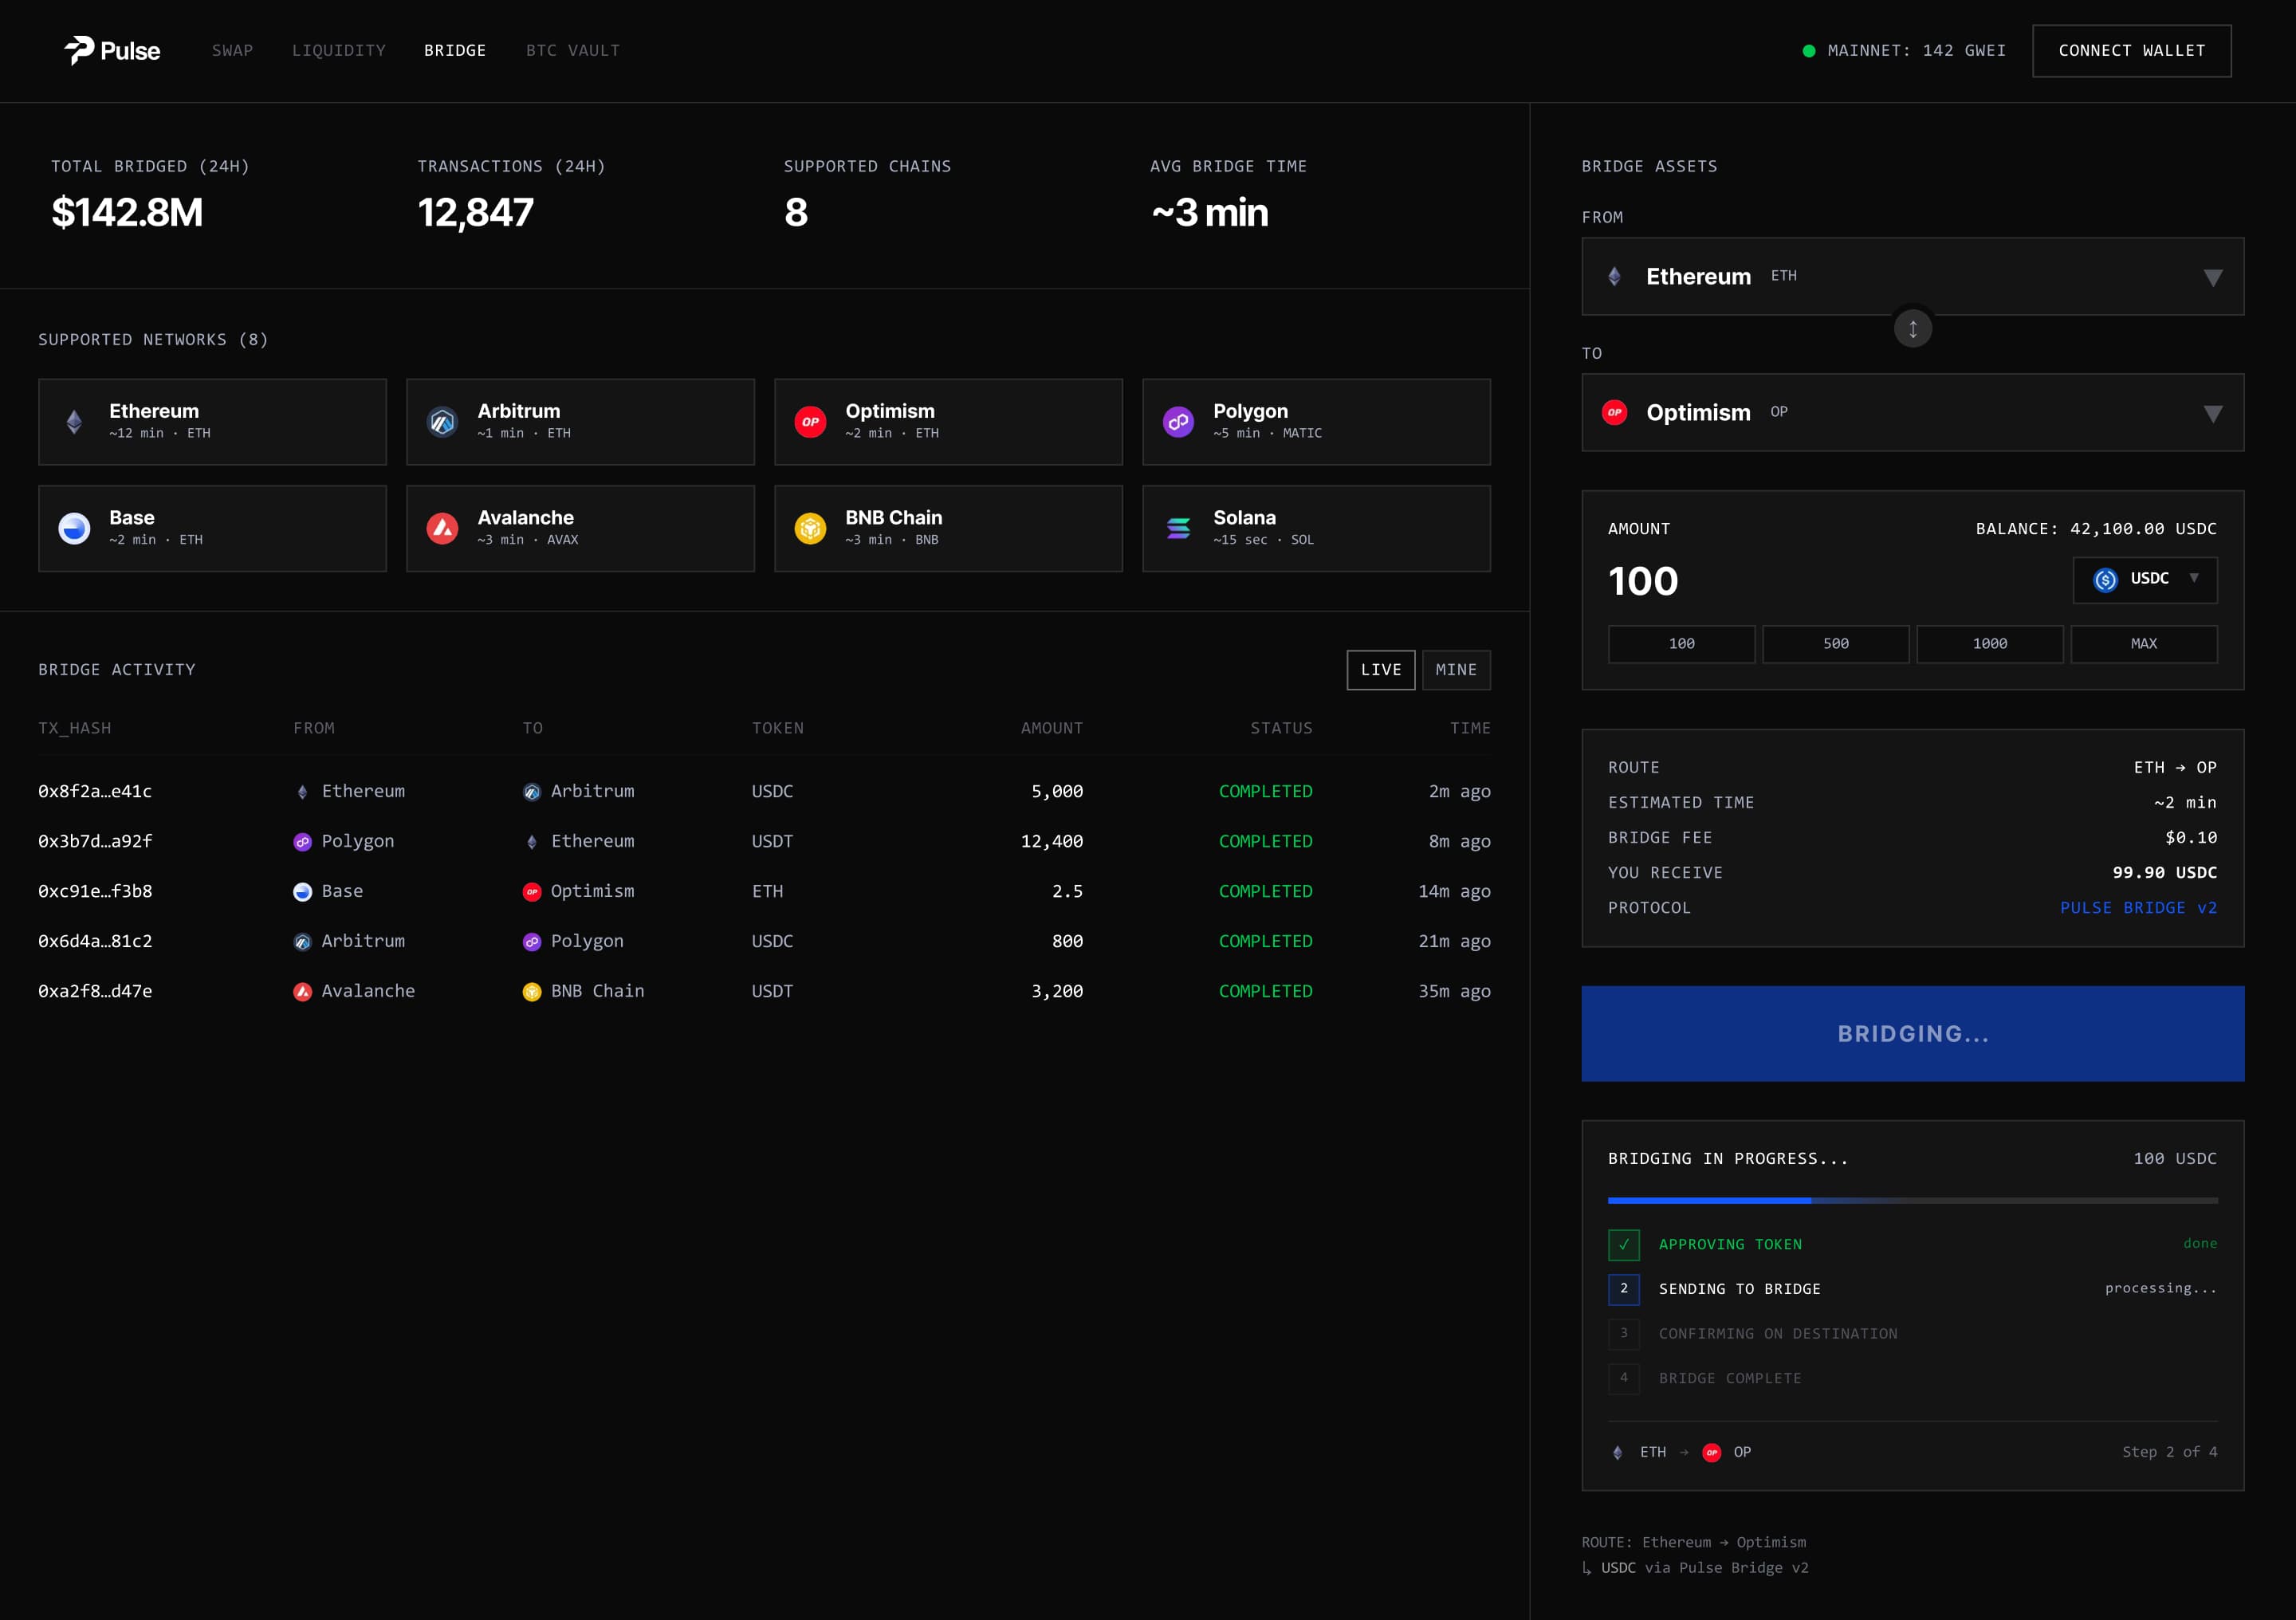This screenshot has width=2296, height=1620.
Task: Open the BTC Vault tab
Action: pyautogui.click(x=572, y=51)
